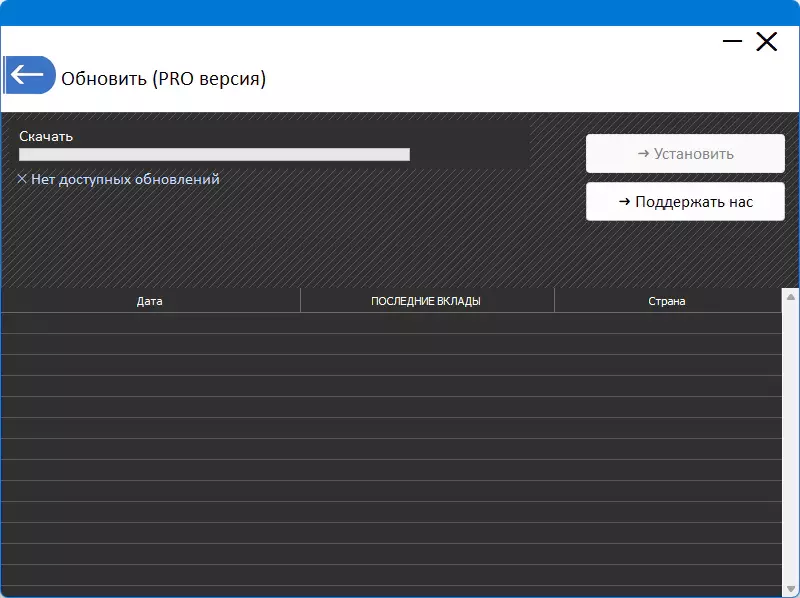Click the Скачать label
The image size is (800, 598).
pos(46,136)
